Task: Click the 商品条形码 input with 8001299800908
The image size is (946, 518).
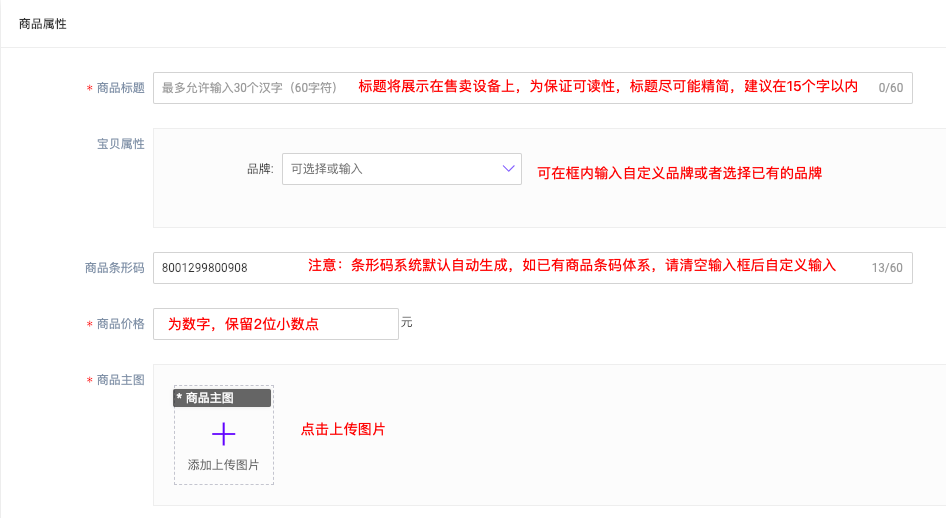Action: click(x=532, y=268)
